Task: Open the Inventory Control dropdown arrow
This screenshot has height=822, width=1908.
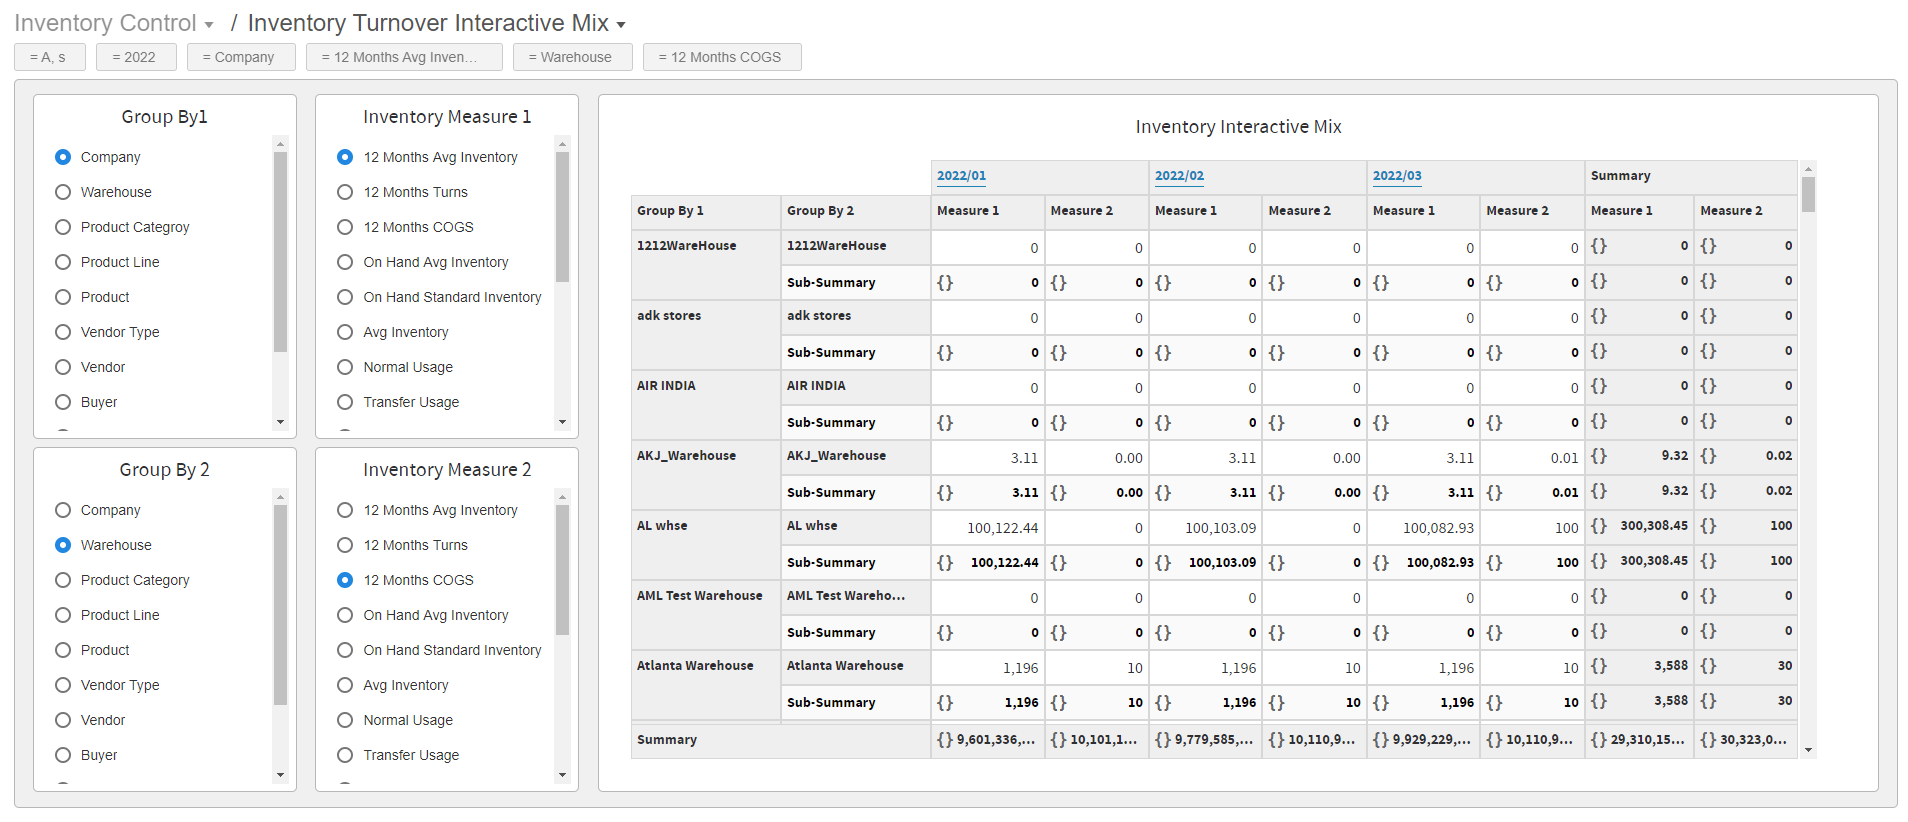Action: point(209,25)
